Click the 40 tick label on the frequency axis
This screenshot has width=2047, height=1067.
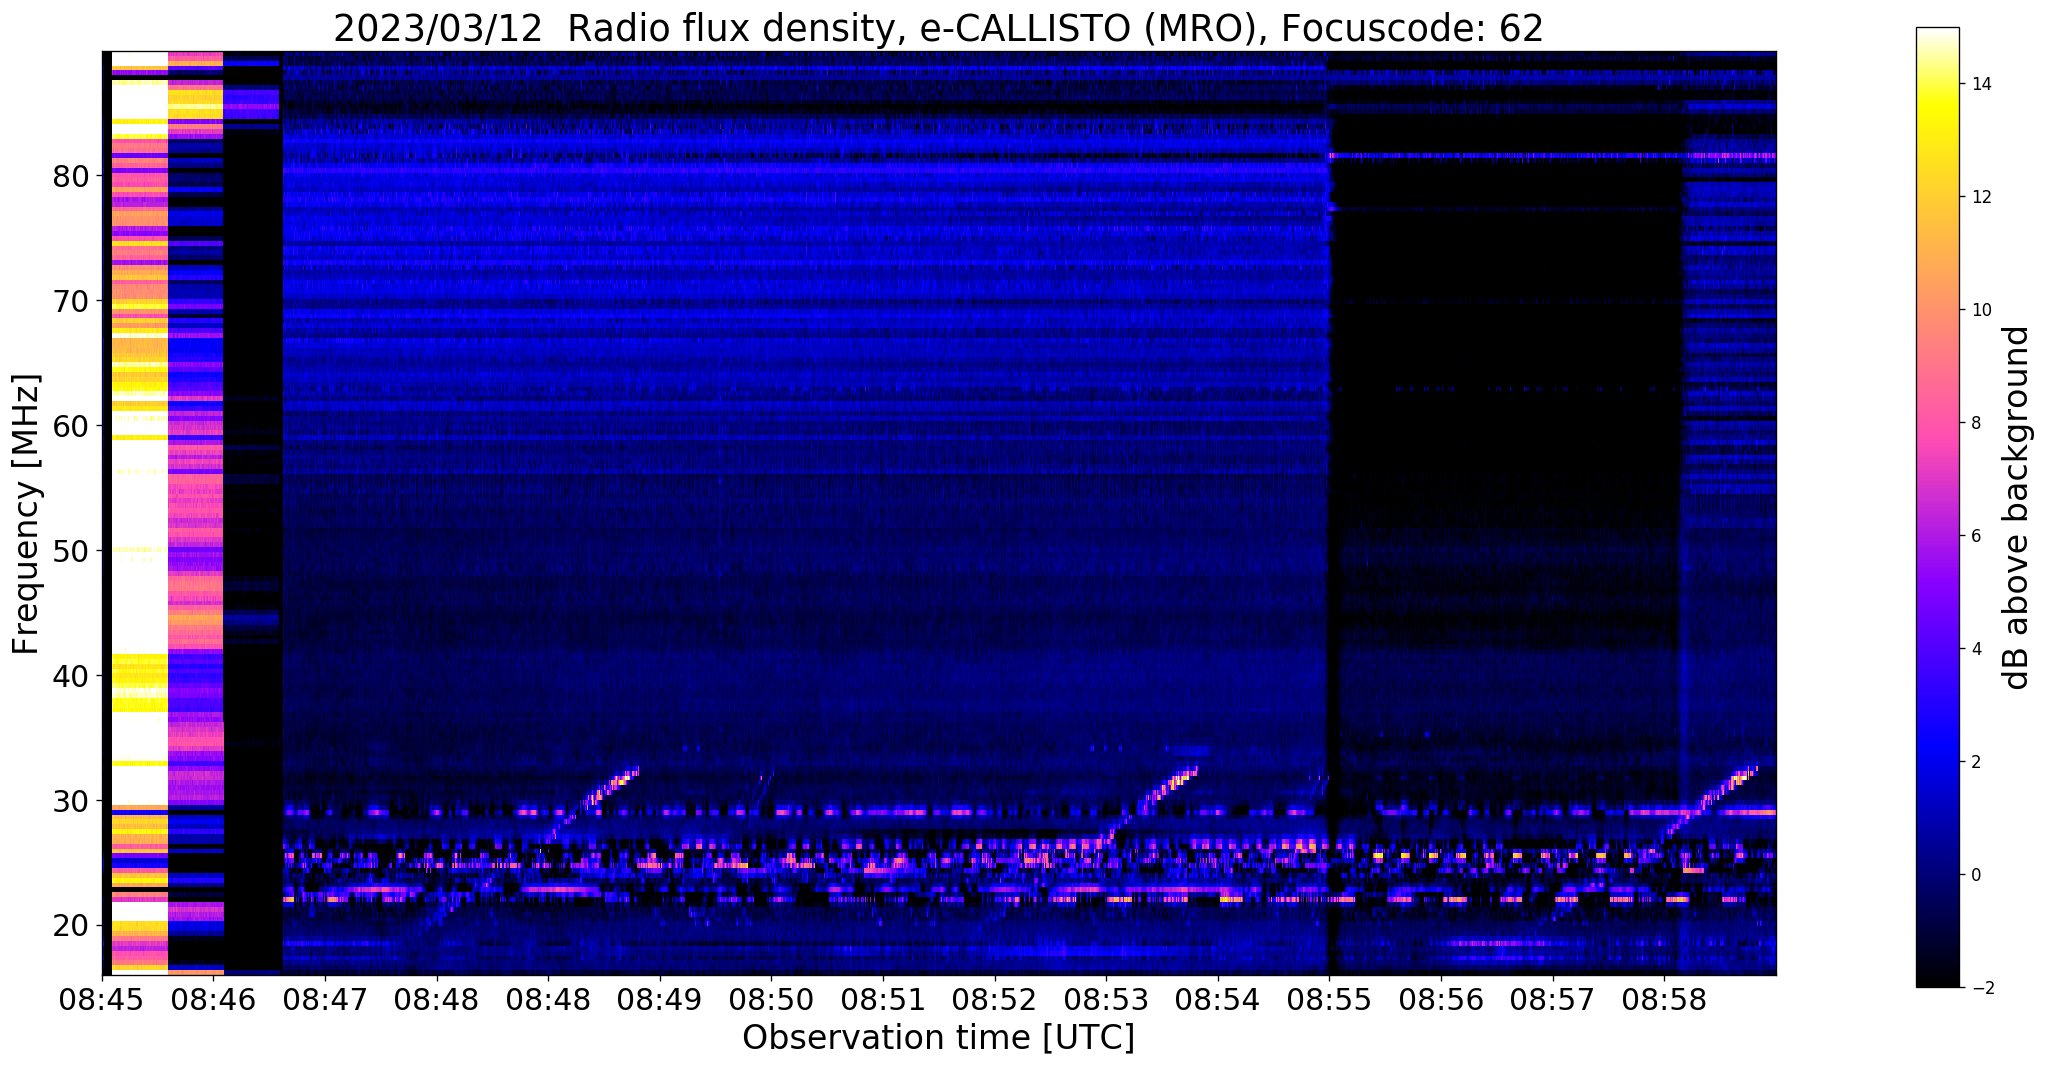click(x=71, y=677)
